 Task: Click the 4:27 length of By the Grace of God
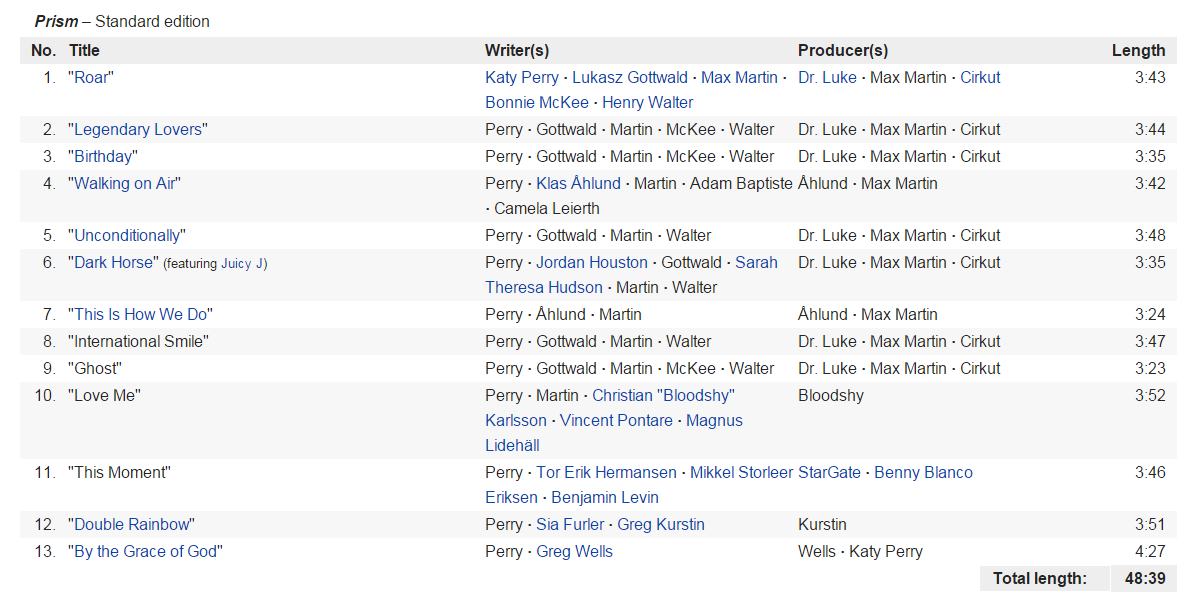(1150, 551)
